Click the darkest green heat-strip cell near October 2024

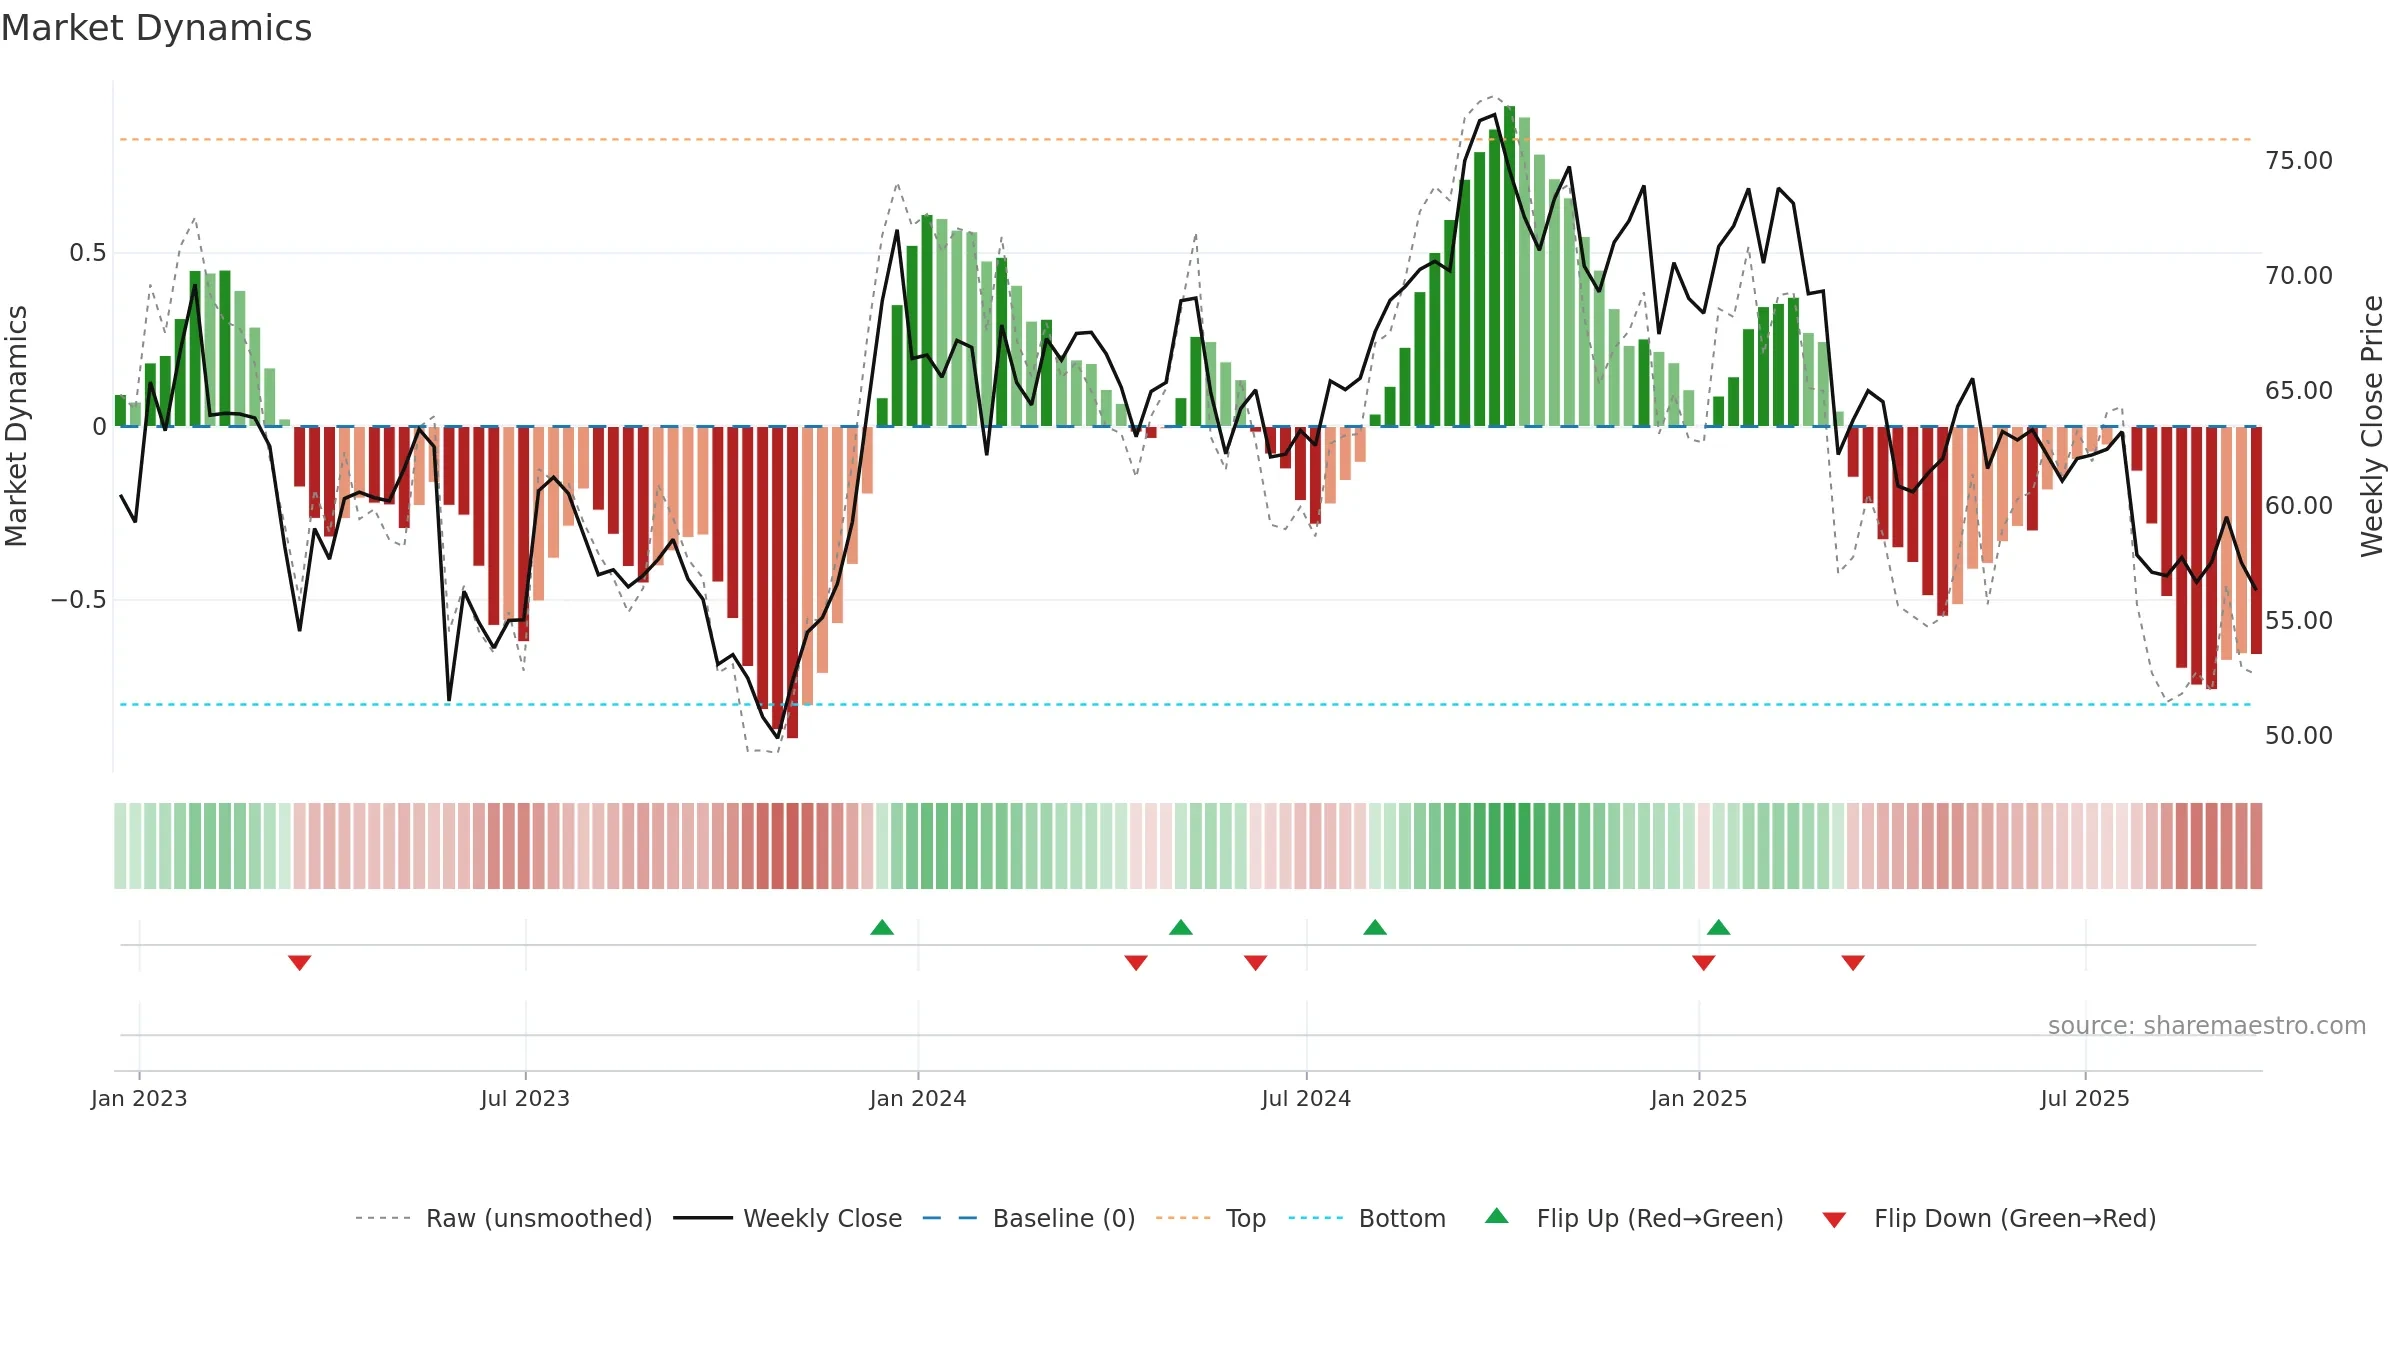click(x=1510, y=846)
